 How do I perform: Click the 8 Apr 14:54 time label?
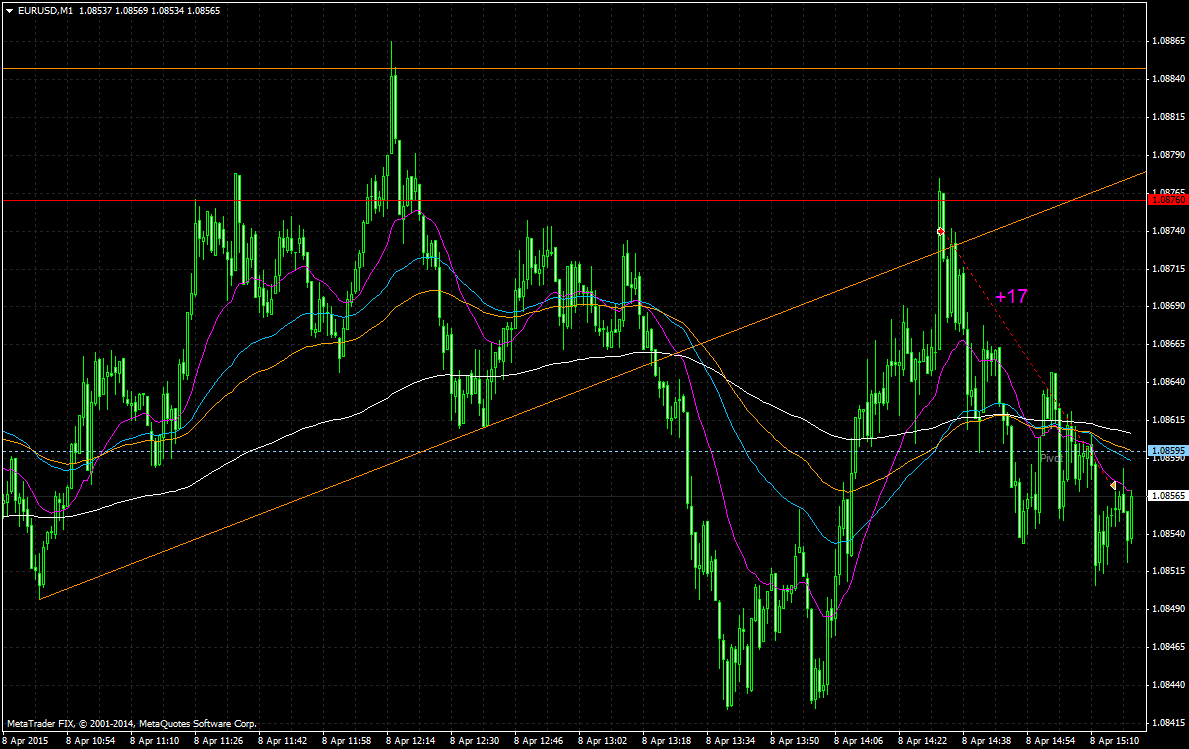[x=1051, y=741]
